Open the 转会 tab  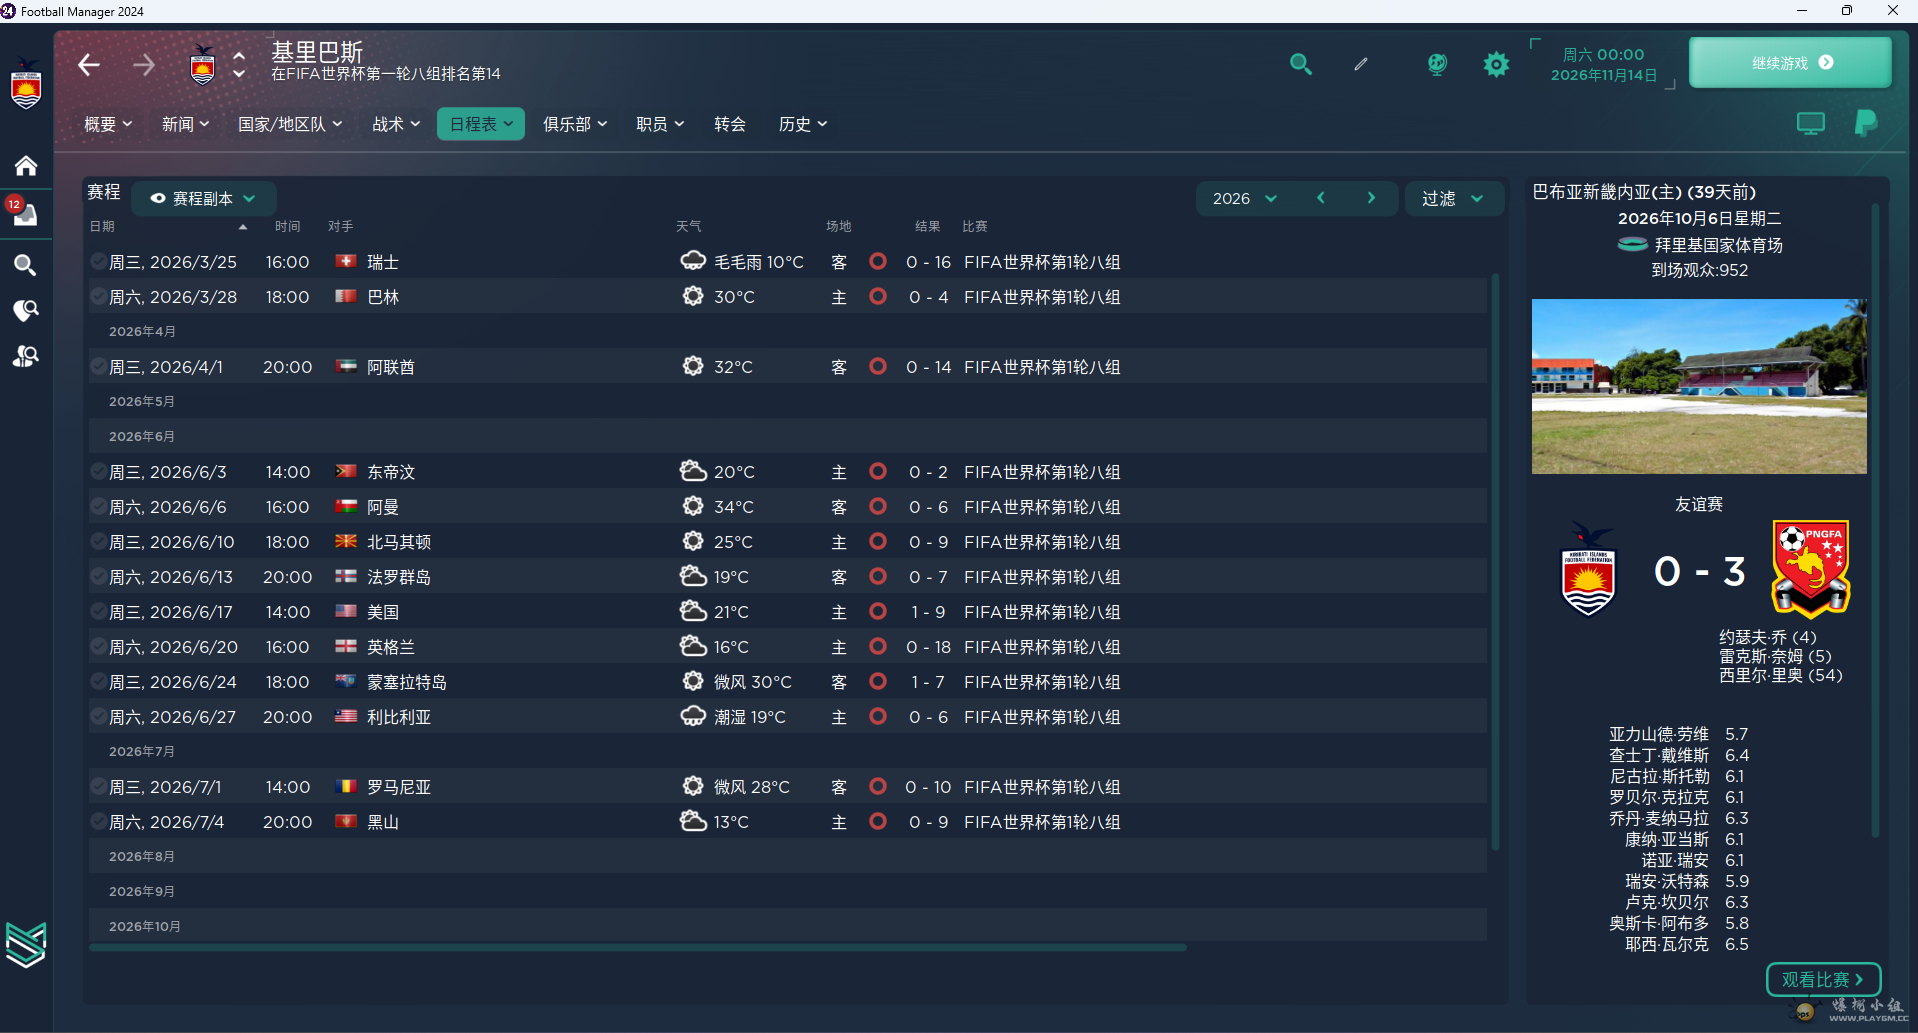(x=730, y=124)
